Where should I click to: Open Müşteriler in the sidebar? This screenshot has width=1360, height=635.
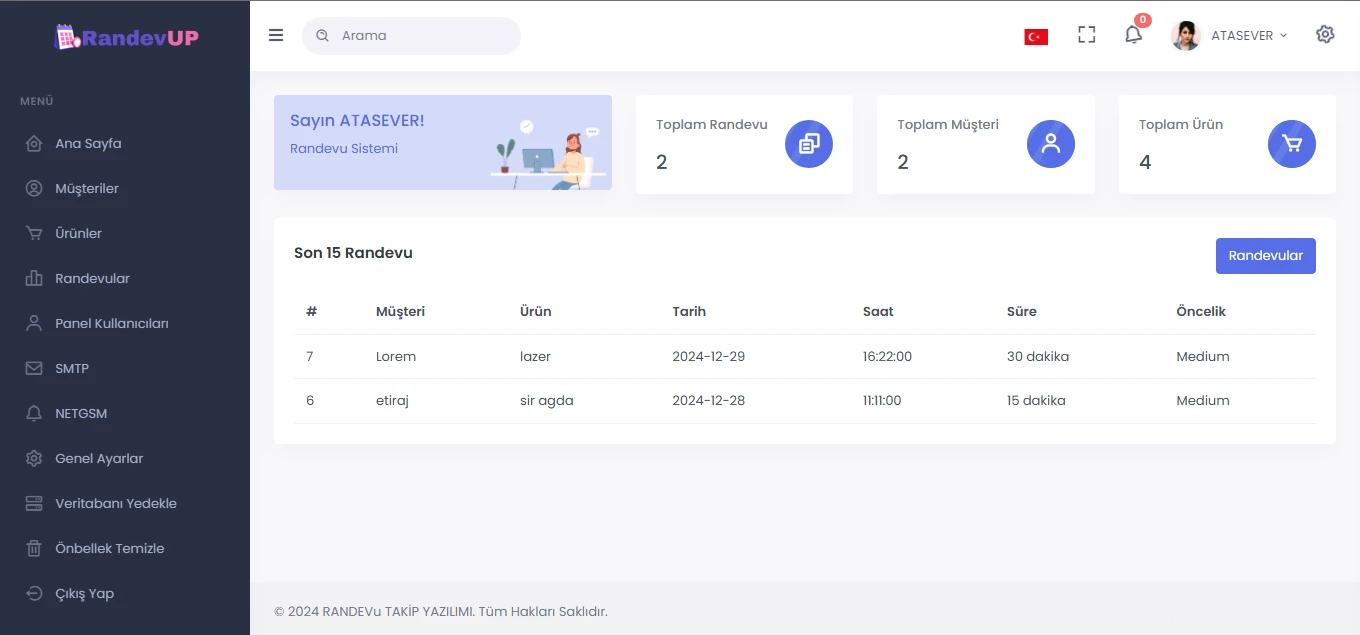(x=87, y=188)
